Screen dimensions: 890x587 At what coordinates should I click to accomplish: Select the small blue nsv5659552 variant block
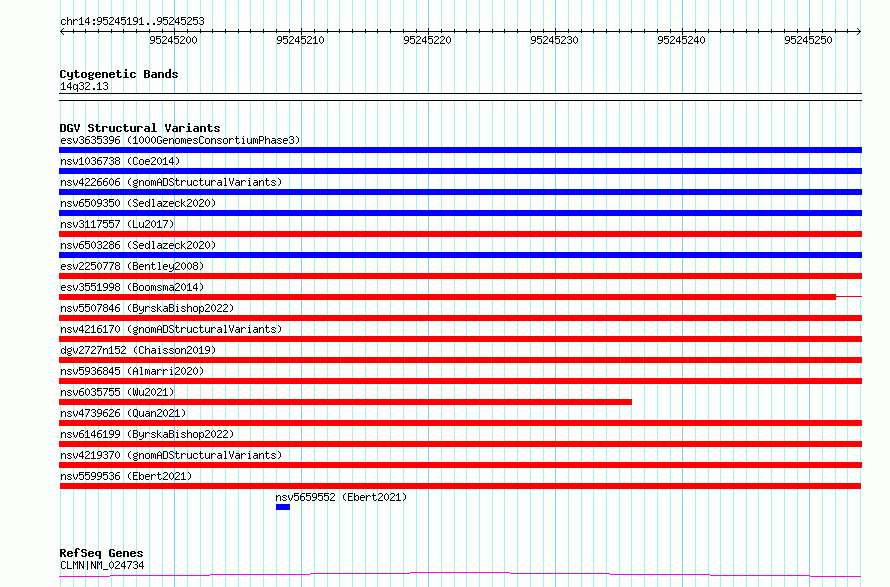[x=283, y=507]
